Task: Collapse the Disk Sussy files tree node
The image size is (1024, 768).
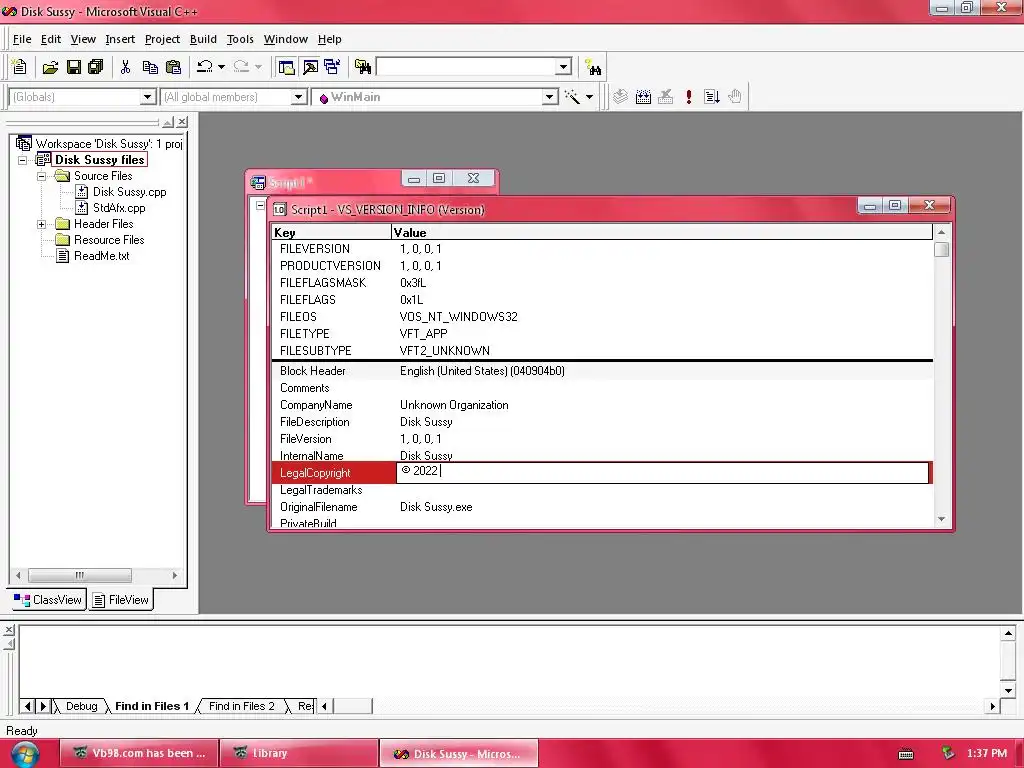Action: [x=23, y=160]
